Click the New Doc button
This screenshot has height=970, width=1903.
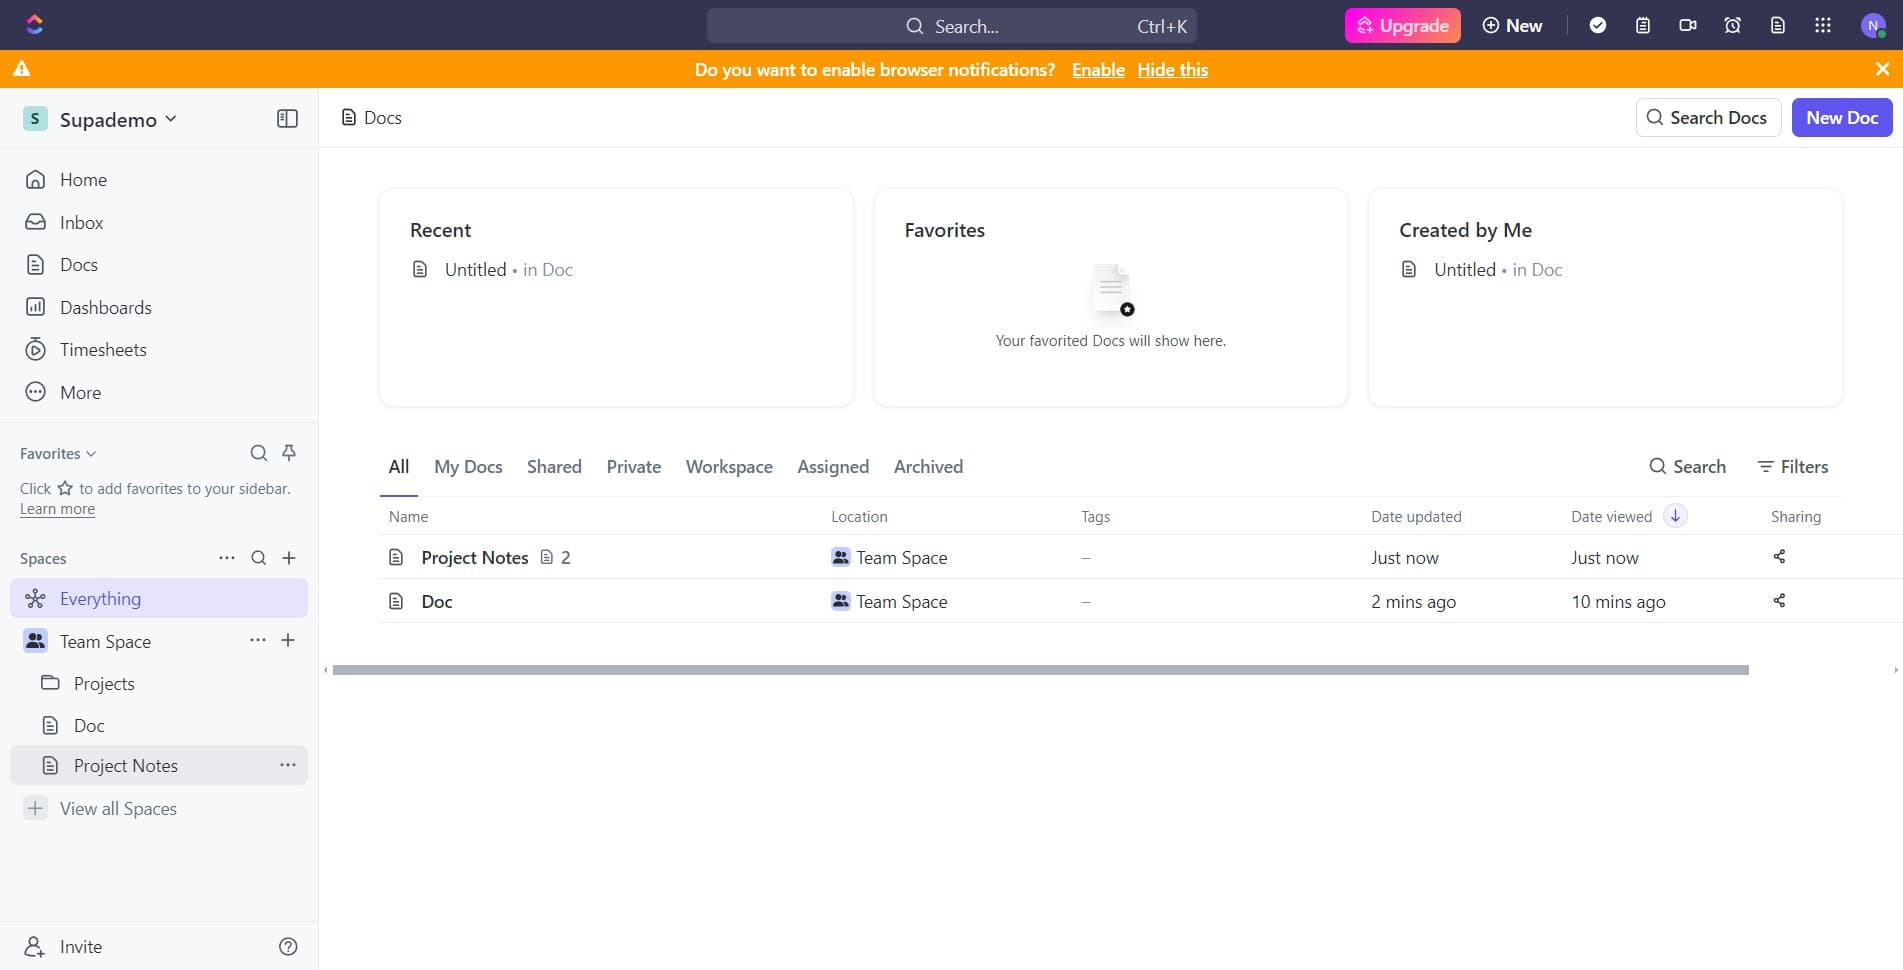pos(1841,117)
